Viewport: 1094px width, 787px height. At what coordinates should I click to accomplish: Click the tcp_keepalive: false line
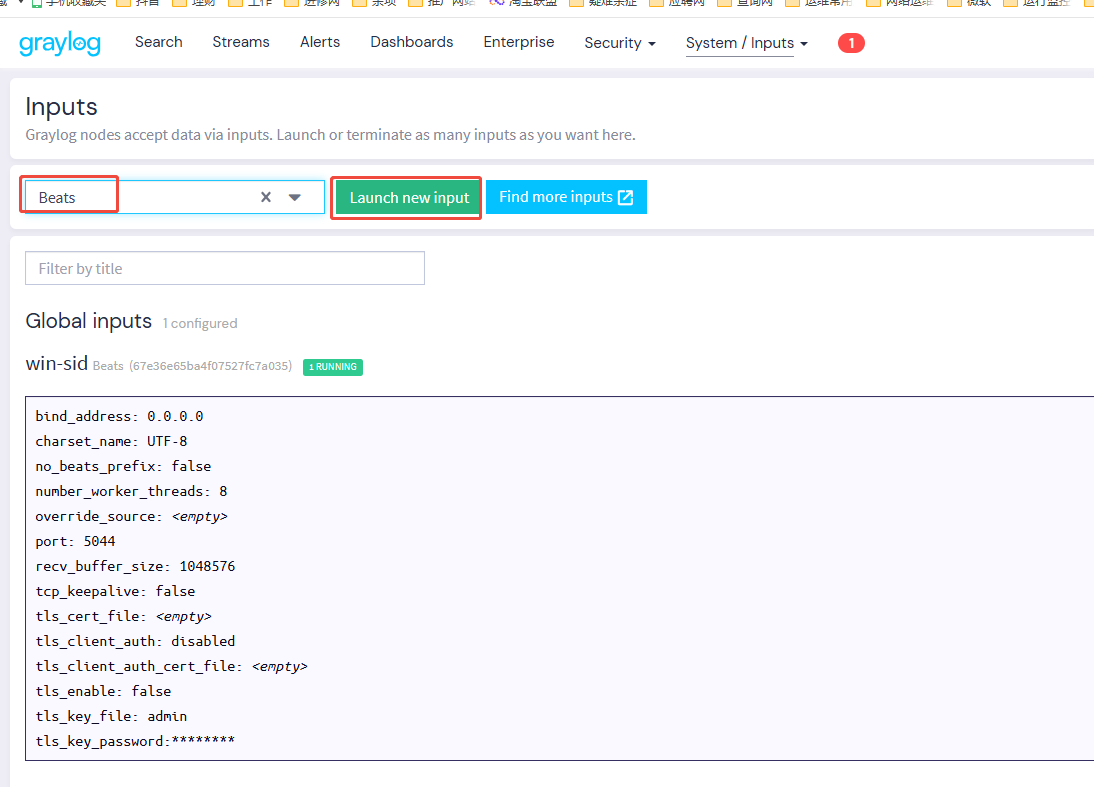pyautogui.click(x=115, y=592)
